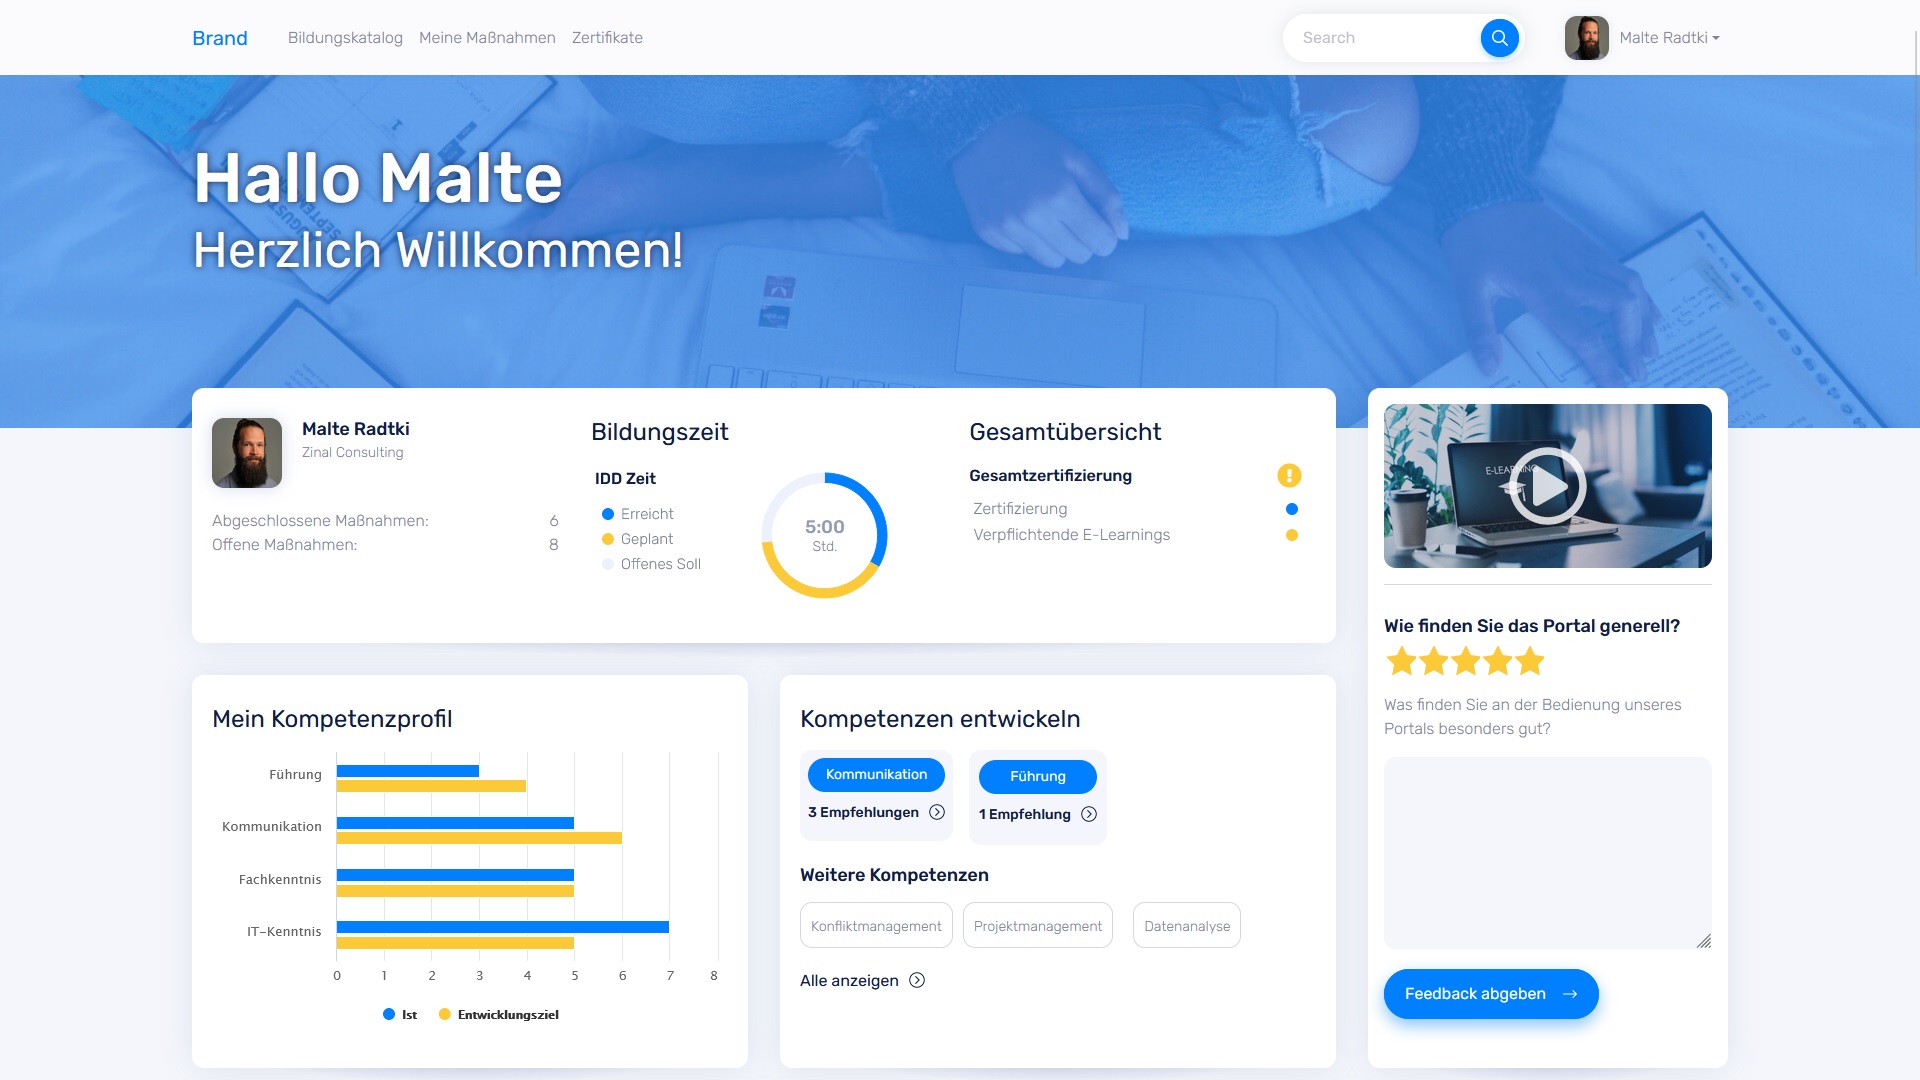Select the fourth rating star
Viewport: 1920px width, 1080px height.
(x=1498, y=661)
